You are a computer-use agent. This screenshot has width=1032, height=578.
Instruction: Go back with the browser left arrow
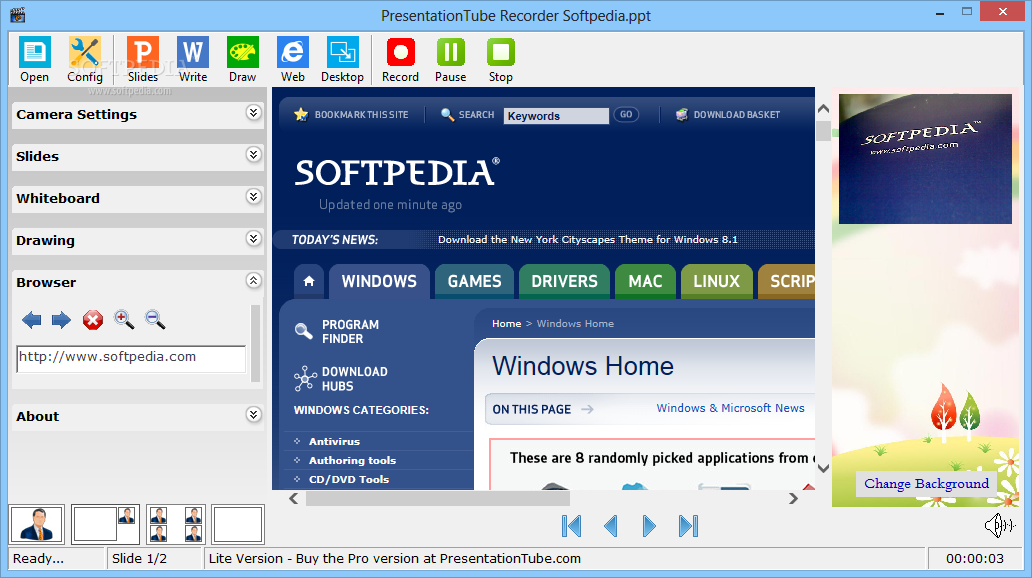(x=31, y=320)
